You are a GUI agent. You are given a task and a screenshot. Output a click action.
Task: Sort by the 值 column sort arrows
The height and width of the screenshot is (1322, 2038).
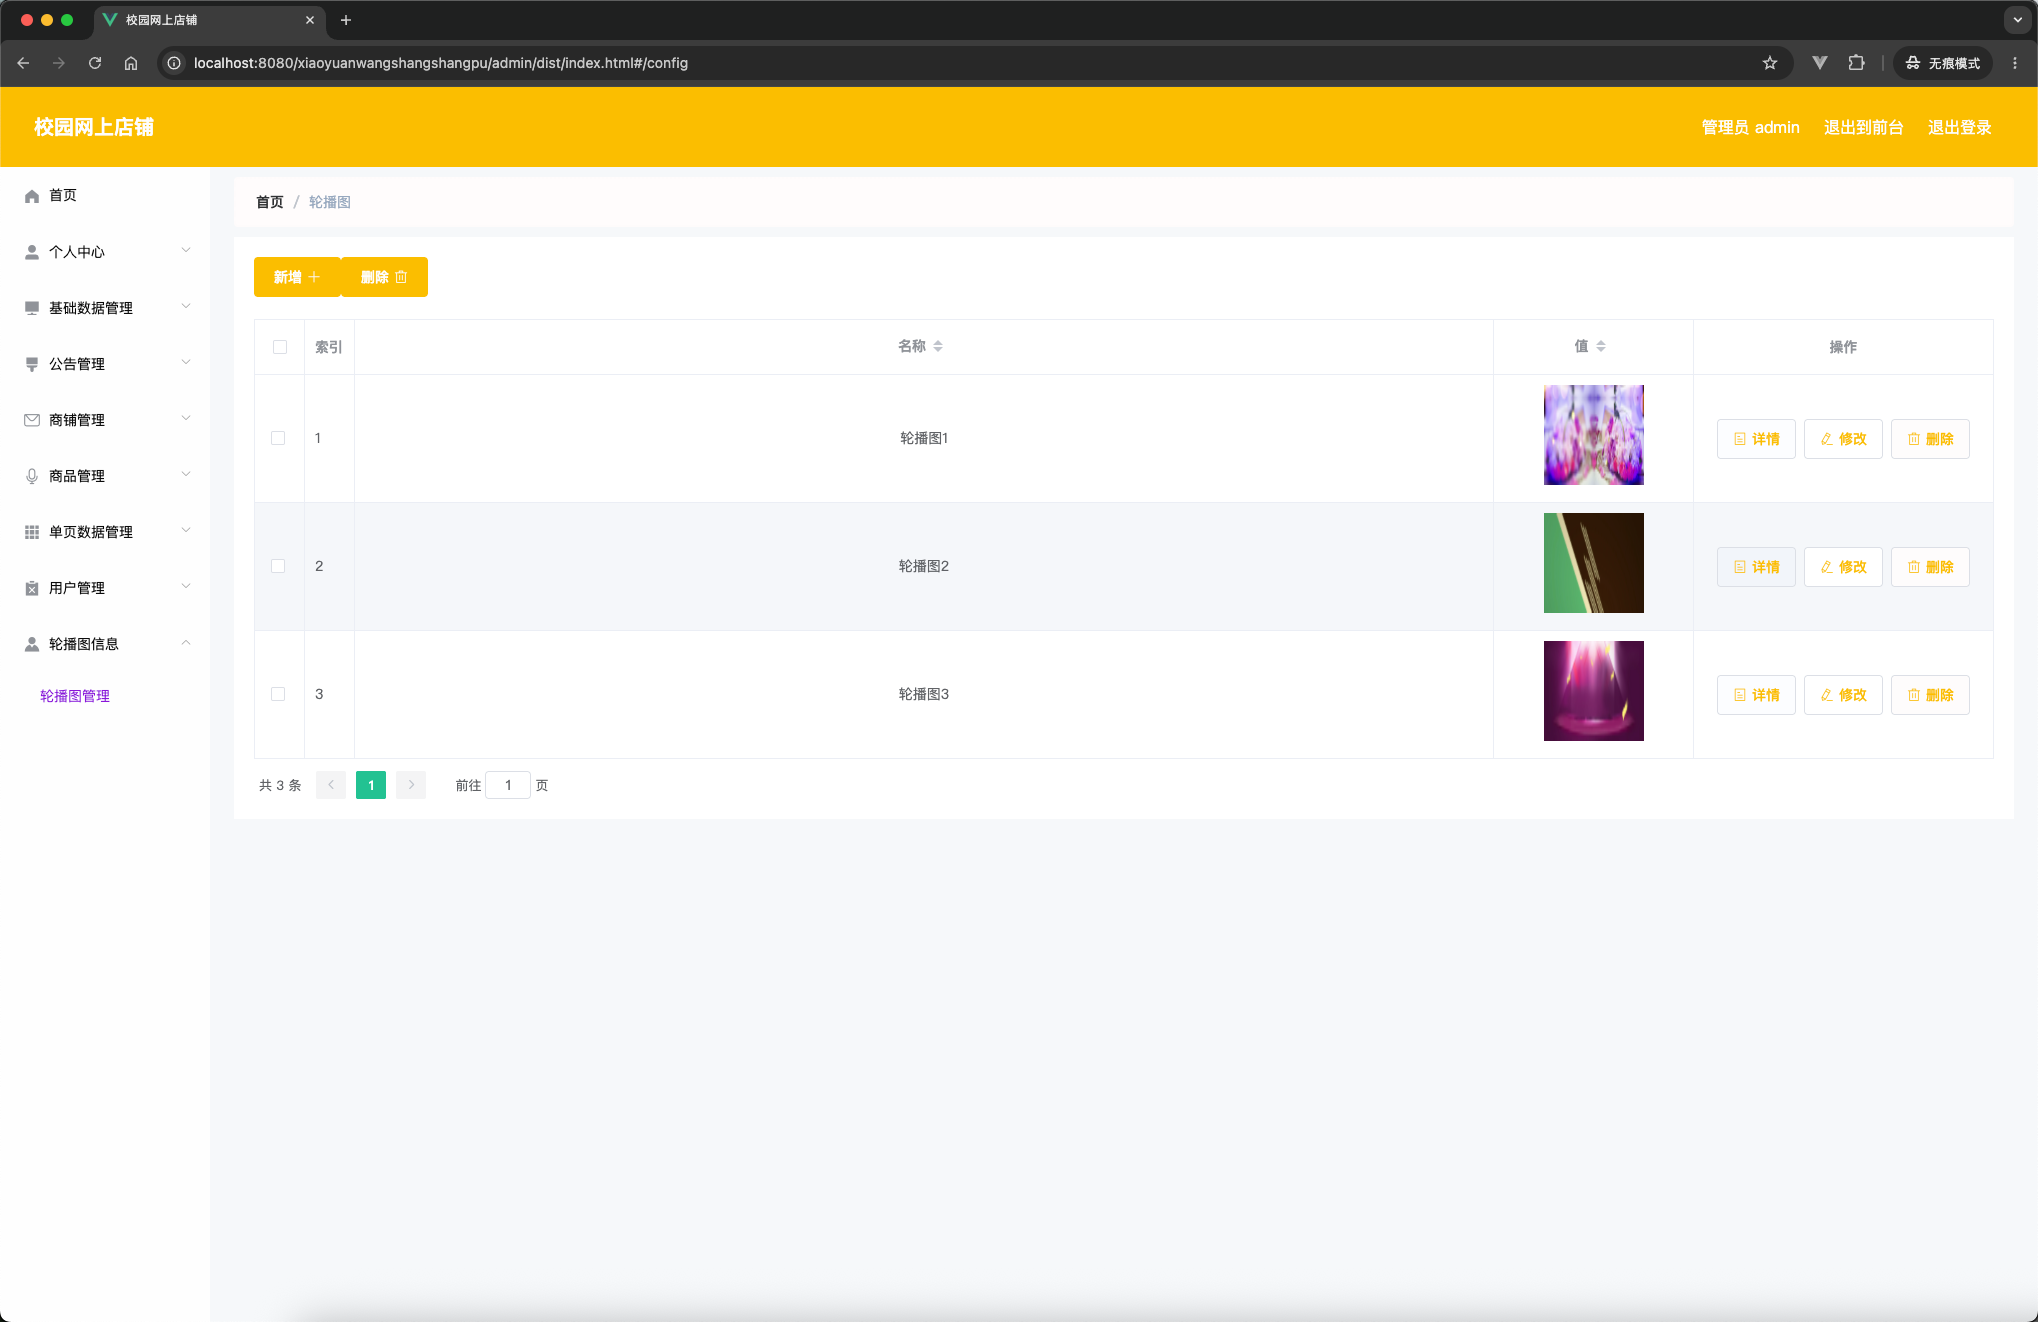(1601, 346)
